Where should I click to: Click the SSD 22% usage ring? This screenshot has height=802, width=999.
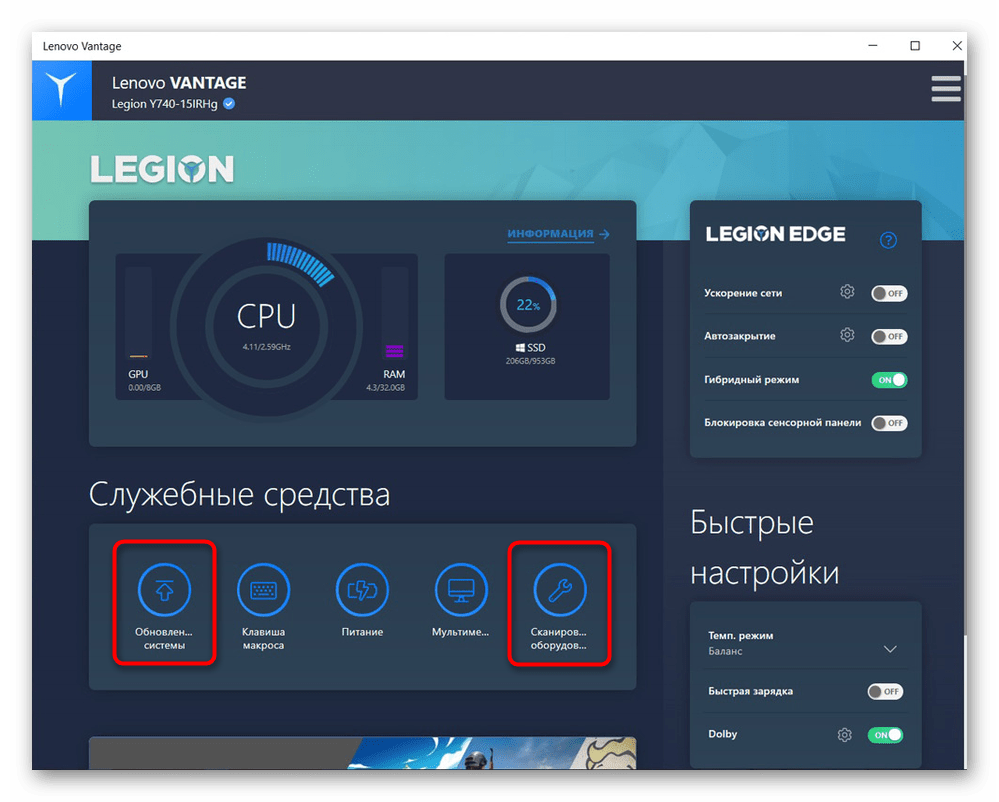(527, 305)
